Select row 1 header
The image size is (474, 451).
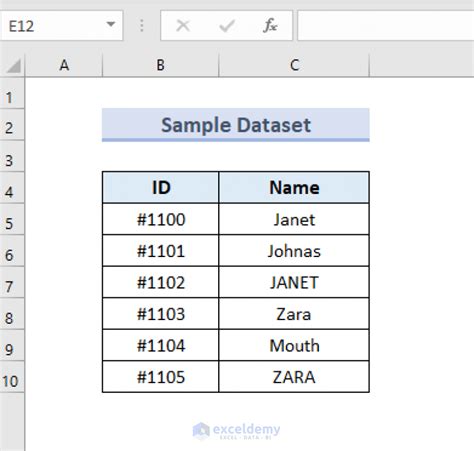tap(12, 94)
